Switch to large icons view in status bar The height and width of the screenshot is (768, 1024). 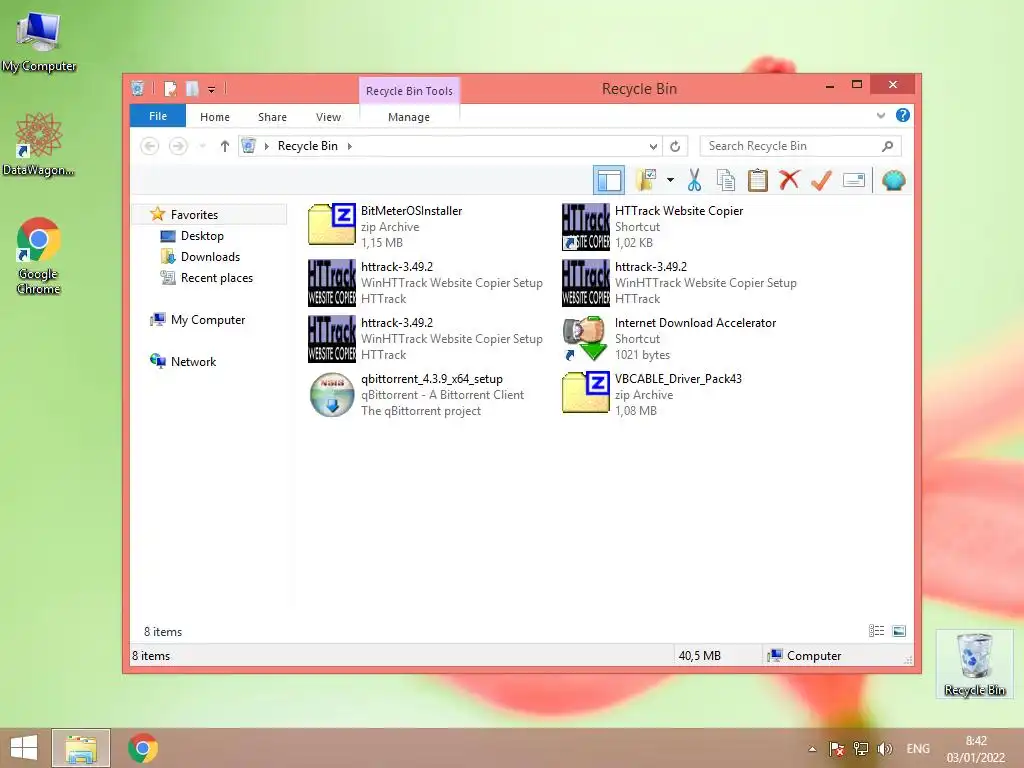899,630
